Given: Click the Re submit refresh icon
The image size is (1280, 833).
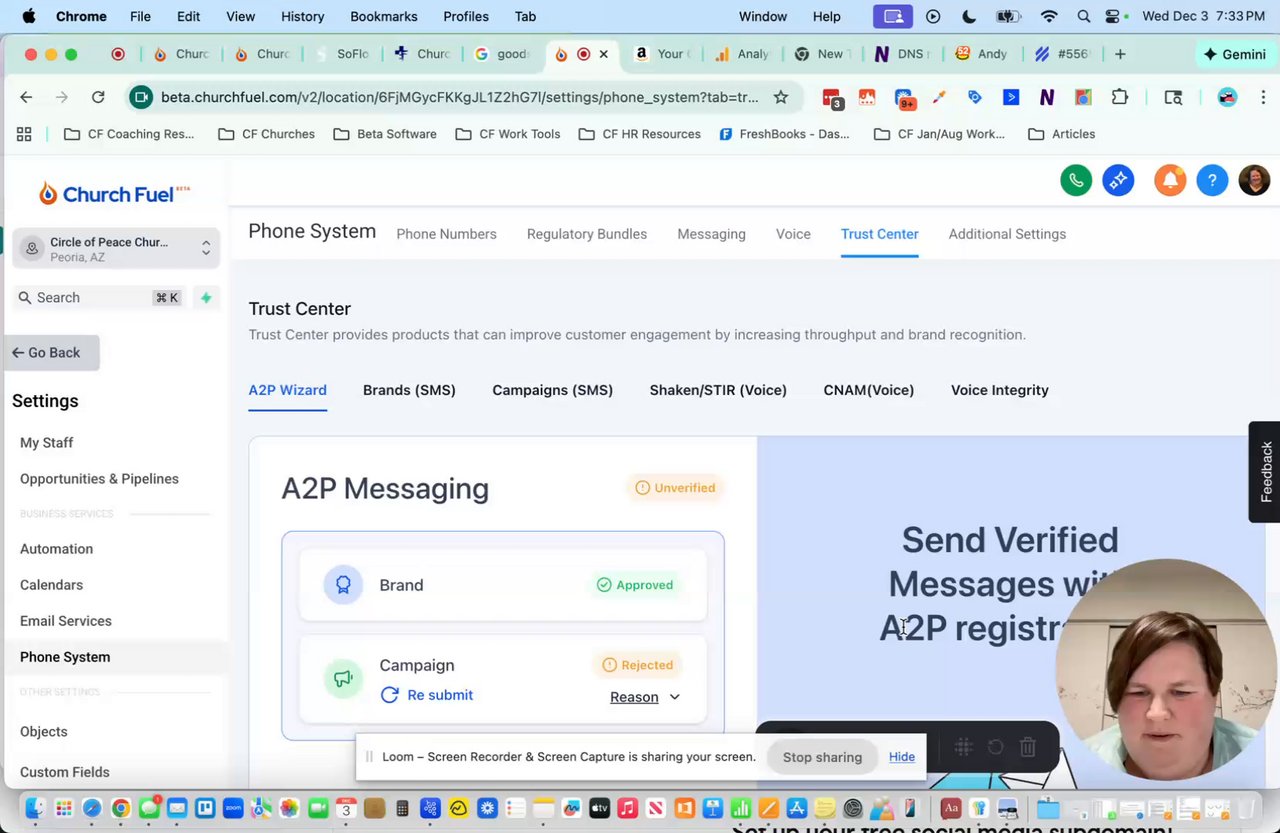Looking at the screenshot, I should coord(389,695).
